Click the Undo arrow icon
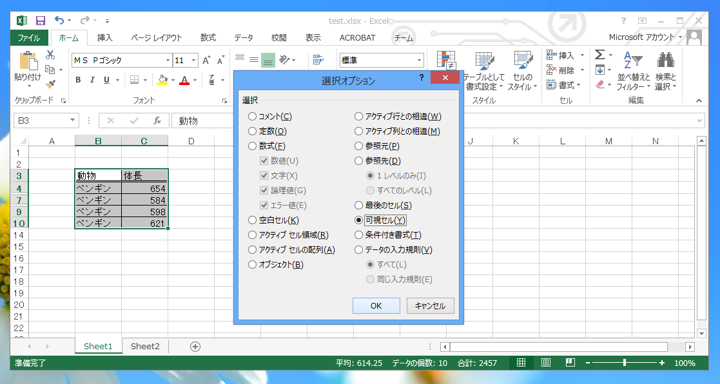This screenshot has width=720, height=384. pyautogui.click(x=59, y=20)
